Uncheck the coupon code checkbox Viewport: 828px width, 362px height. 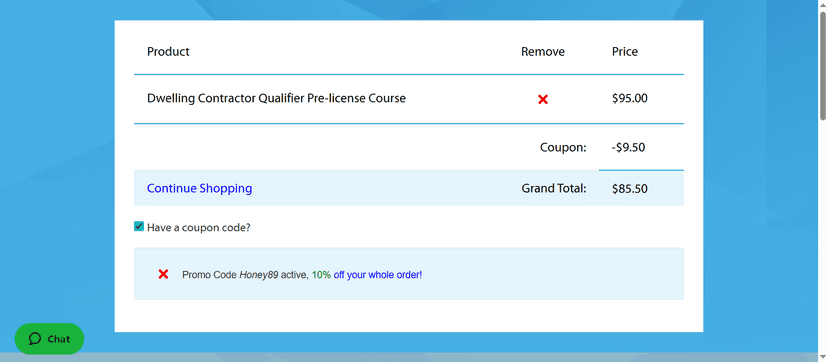coord(139,227)
